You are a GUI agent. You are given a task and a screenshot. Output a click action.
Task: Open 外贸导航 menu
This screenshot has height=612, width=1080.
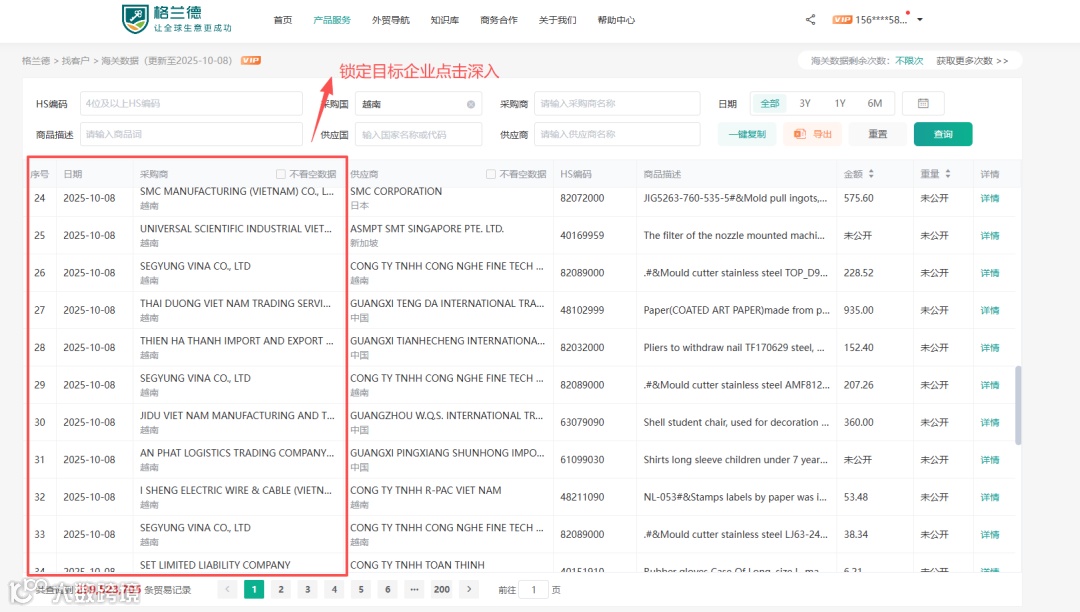click(391, 20)
